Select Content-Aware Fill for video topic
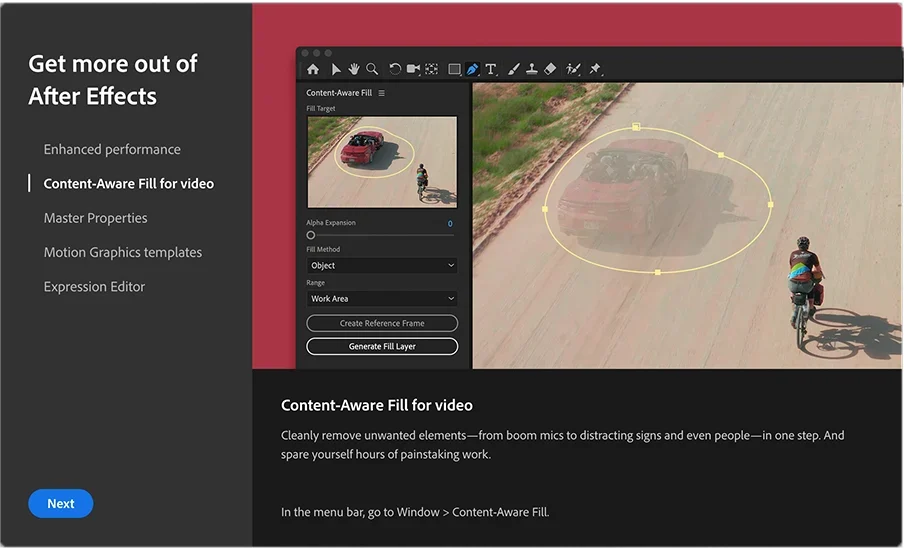This screenshot has width=904, height=548. (129, 183)
